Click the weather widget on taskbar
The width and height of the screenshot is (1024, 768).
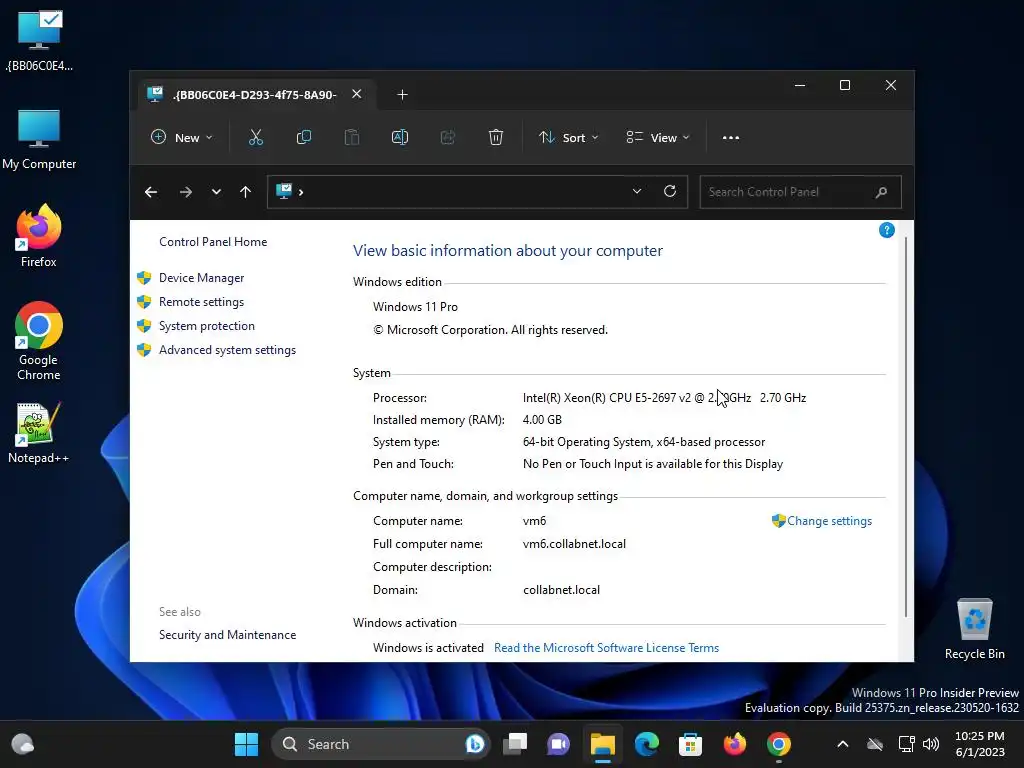23,744
